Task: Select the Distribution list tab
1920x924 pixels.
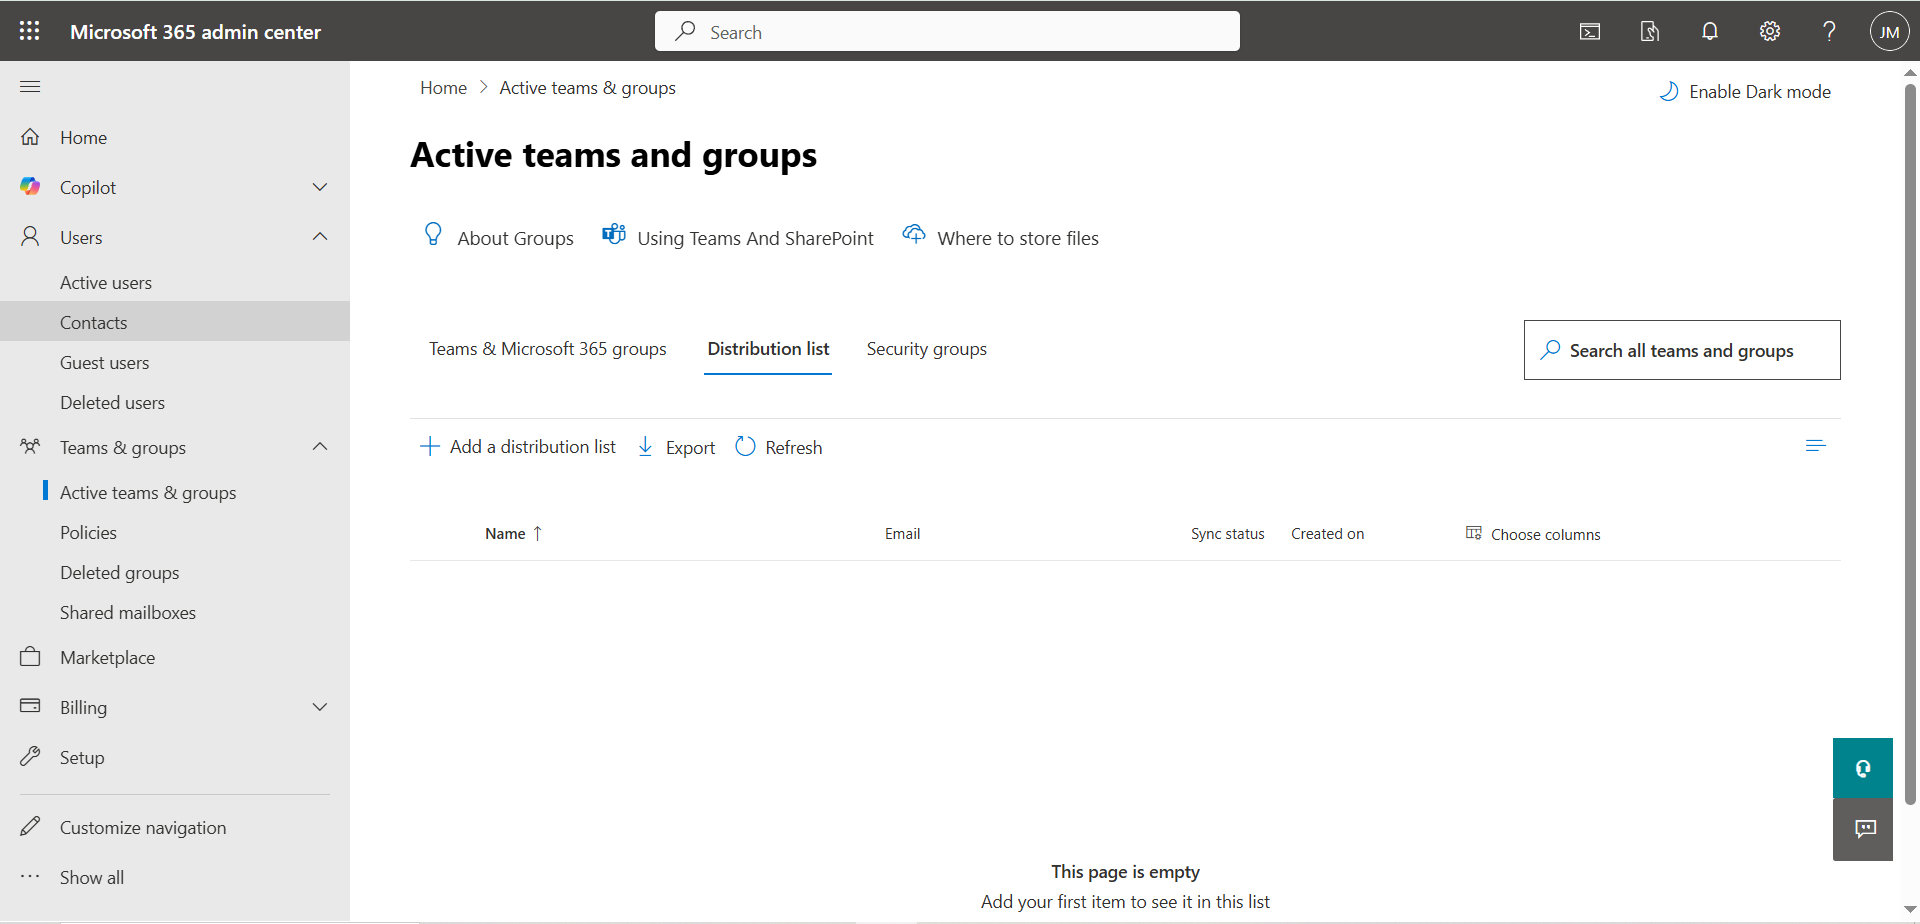Action: click(768, 349)
